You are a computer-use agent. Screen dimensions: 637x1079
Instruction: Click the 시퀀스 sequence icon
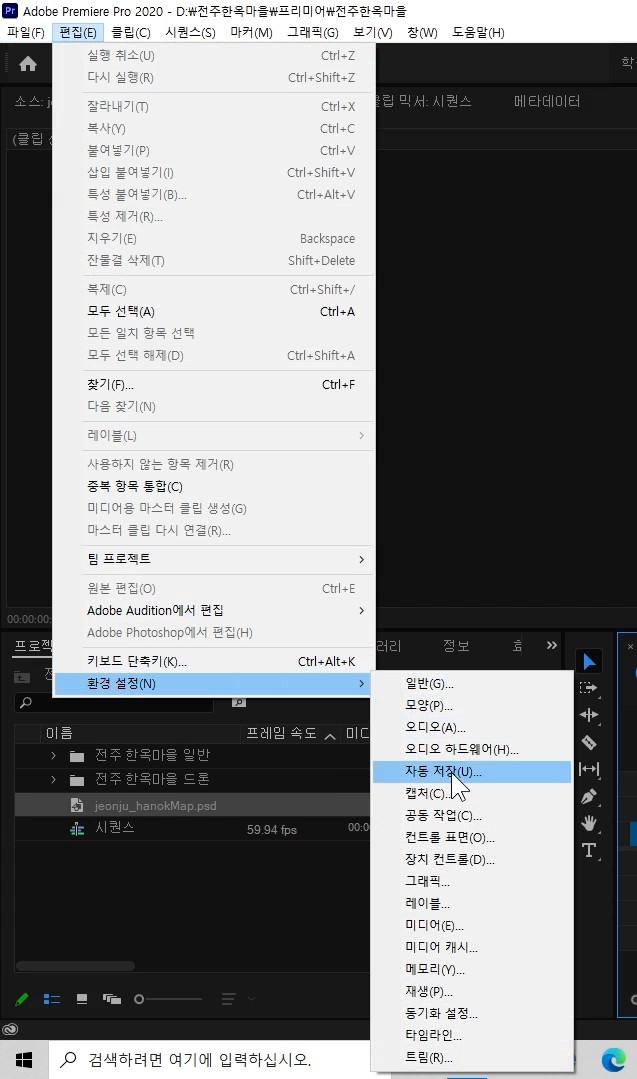point(77,829)
